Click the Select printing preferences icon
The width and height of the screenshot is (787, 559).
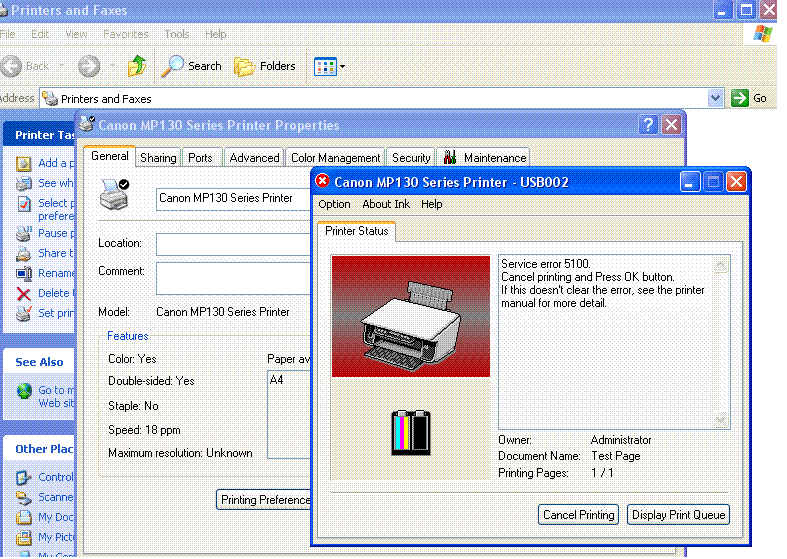(24, 204)
